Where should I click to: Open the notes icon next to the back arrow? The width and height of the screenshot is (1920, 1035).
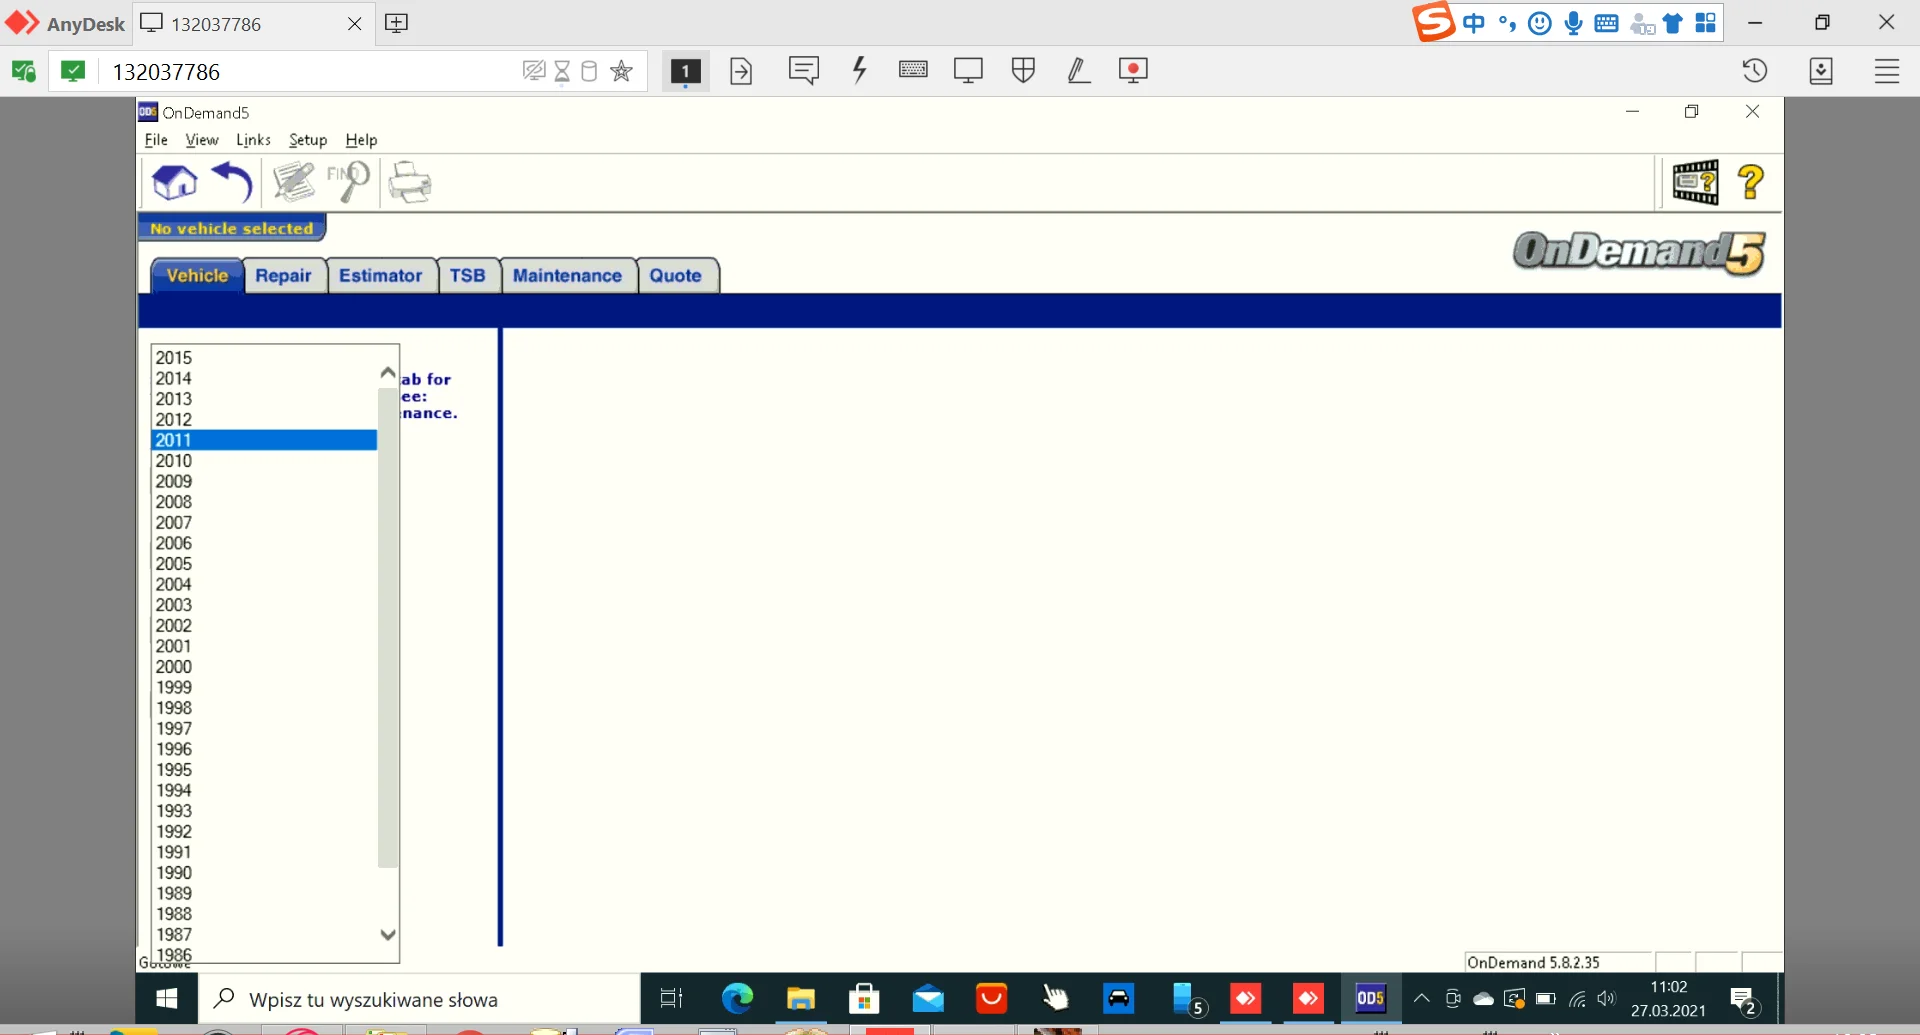294,183
